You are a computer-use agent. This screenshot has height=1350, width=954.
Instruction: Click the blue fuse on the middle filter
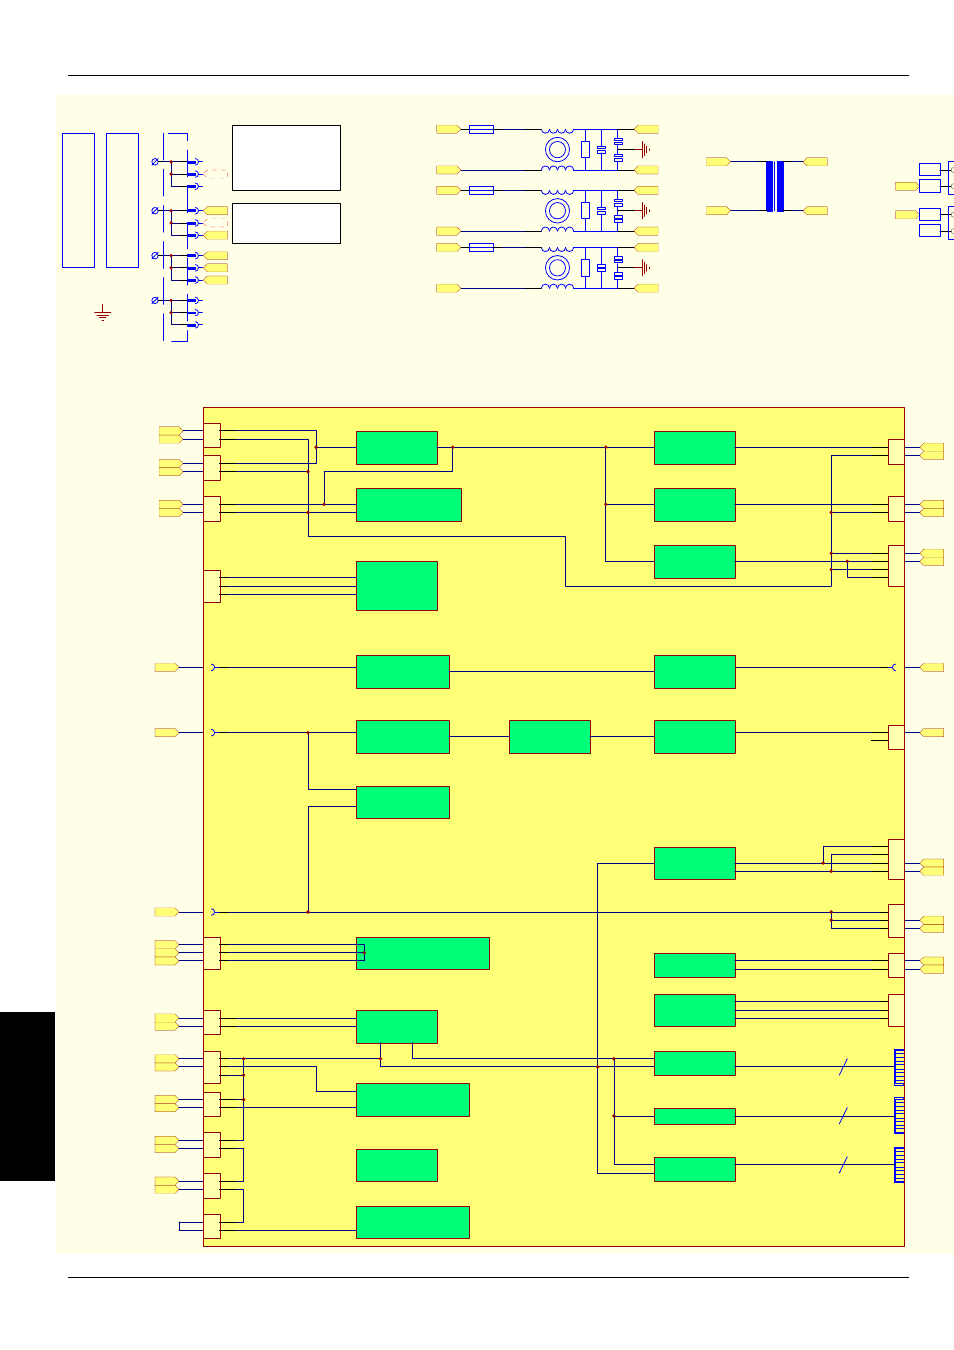[x=481, y=190]
